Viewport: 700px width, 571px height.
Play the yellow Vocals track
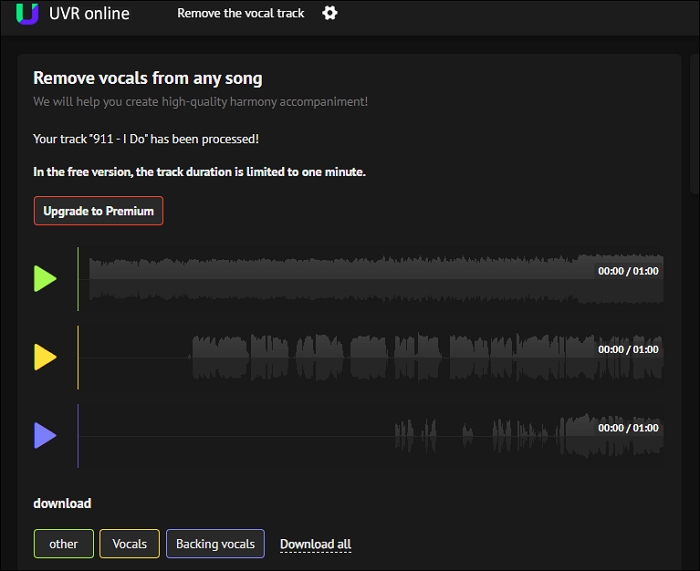[x=45, y=357]
